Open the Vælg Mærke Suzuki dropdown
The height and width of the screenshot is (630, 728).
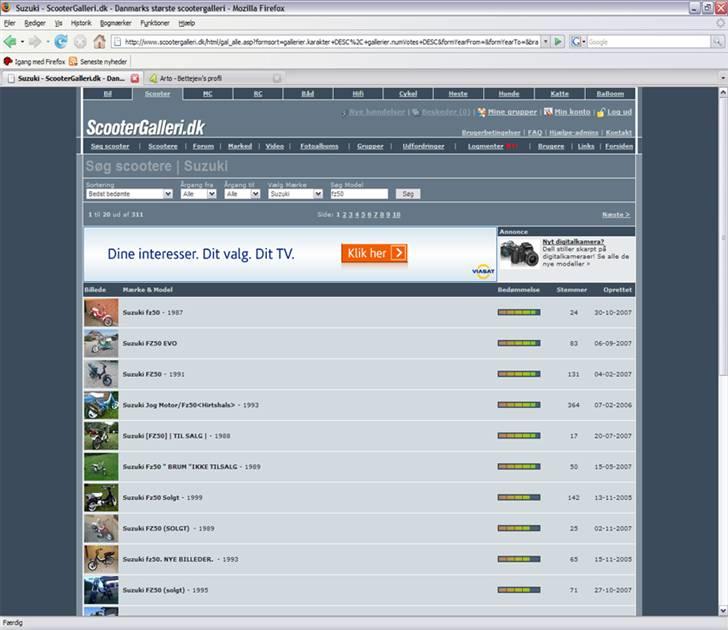(x=296, y=194)
